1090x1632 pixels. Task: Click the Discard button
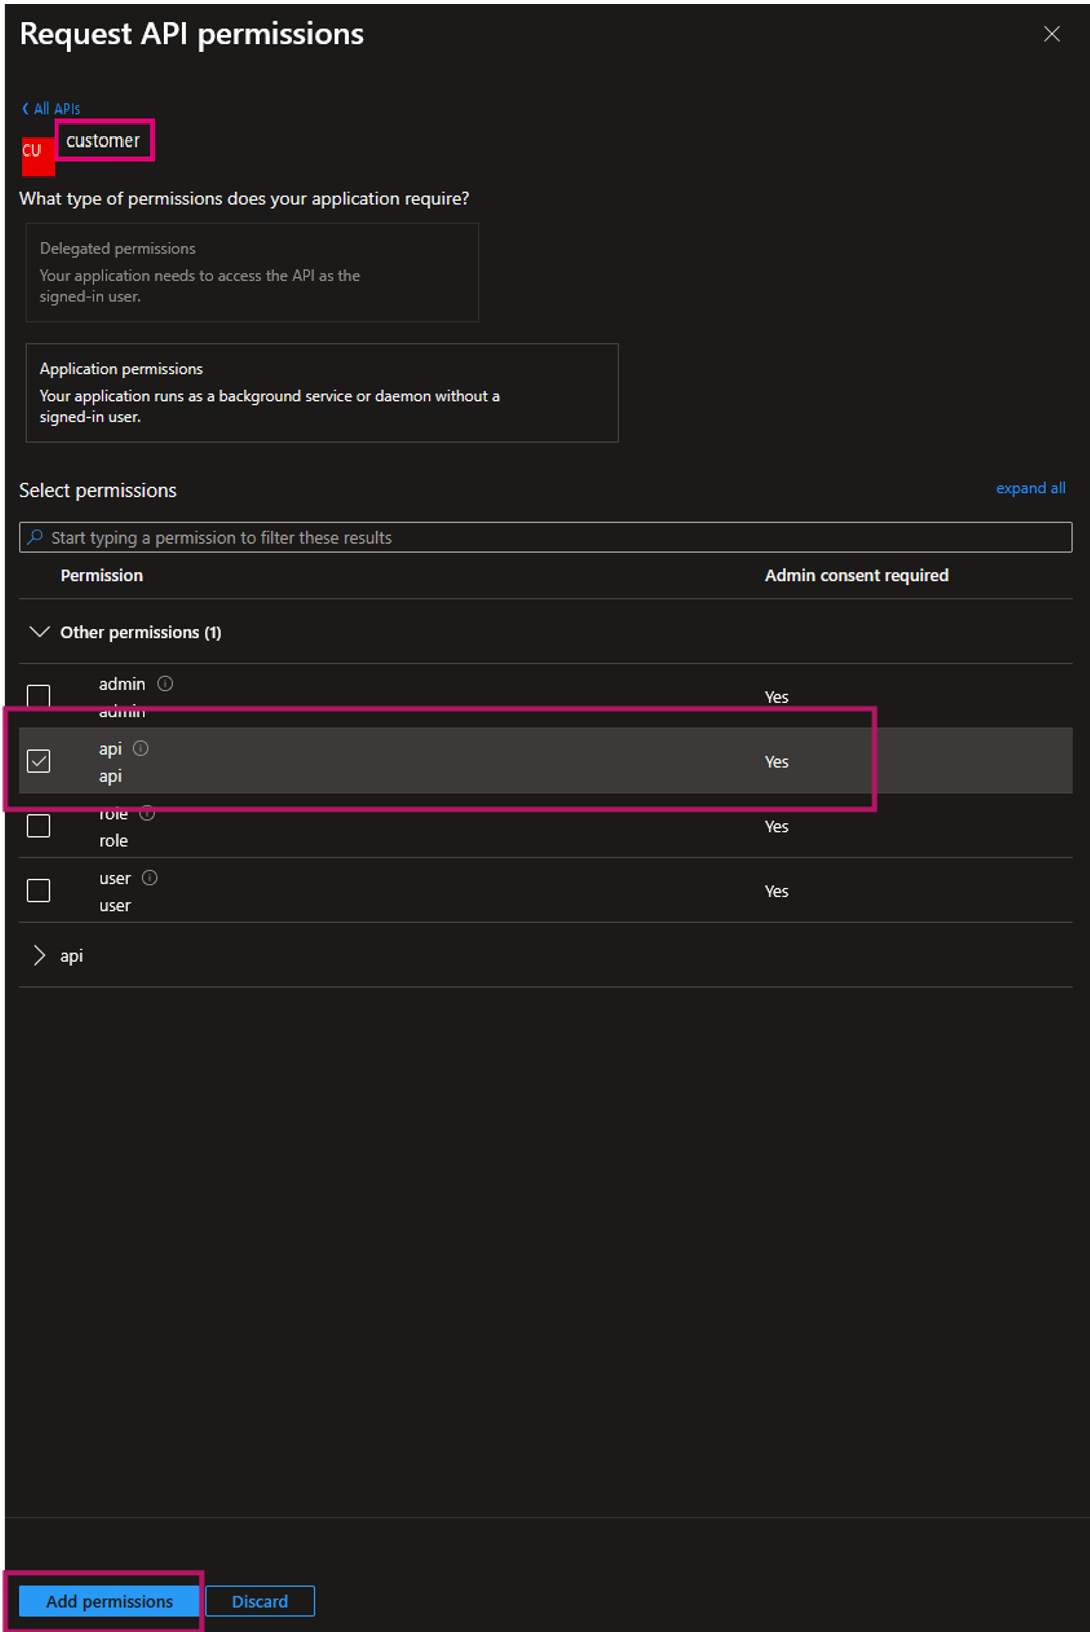[x=260, y=1601]
